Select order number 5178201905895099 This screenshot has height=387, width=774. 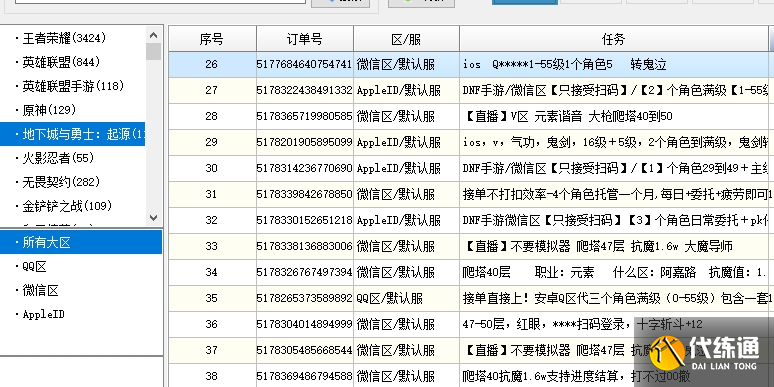click(305, 143)
